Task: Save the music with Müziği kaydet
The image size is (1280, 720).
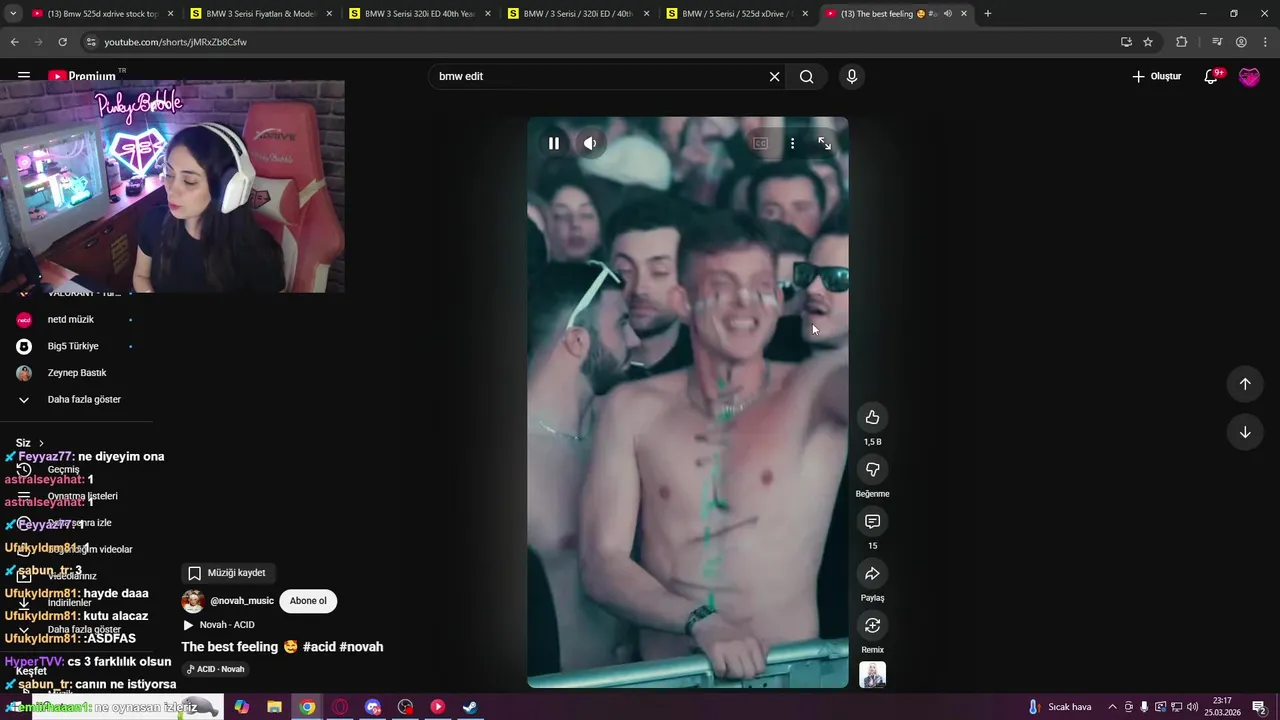Action: coord(227,573)
